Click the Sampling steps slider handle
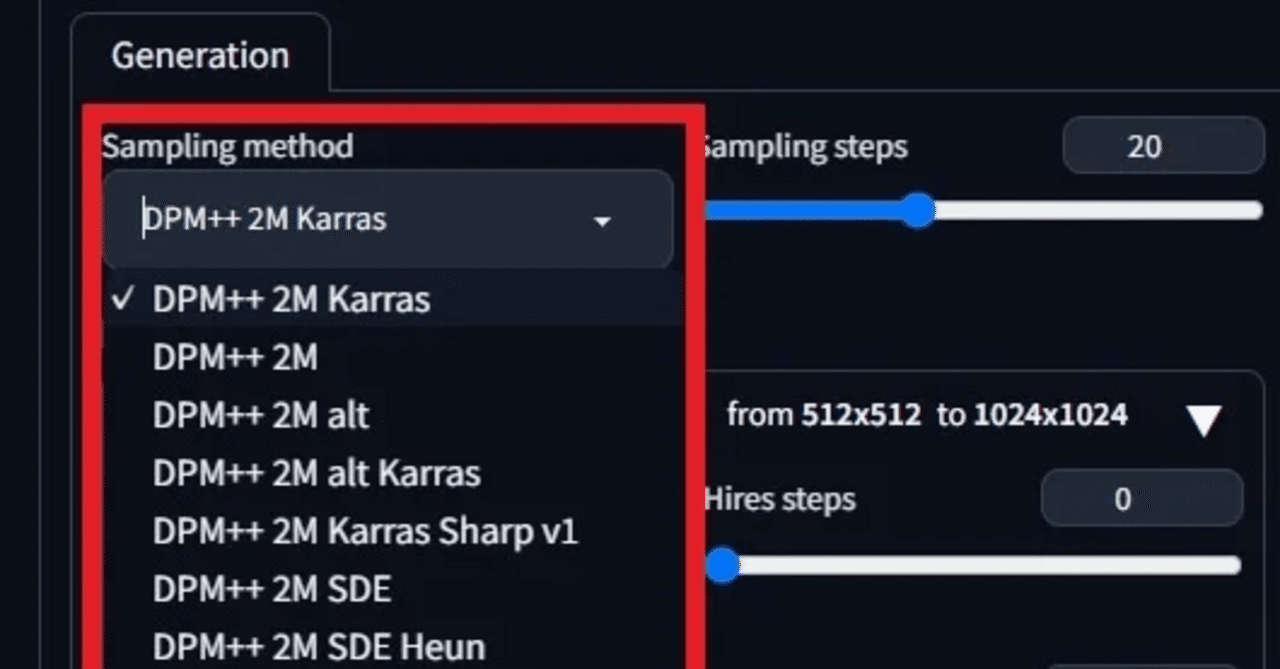 click(x=916, y=210)
